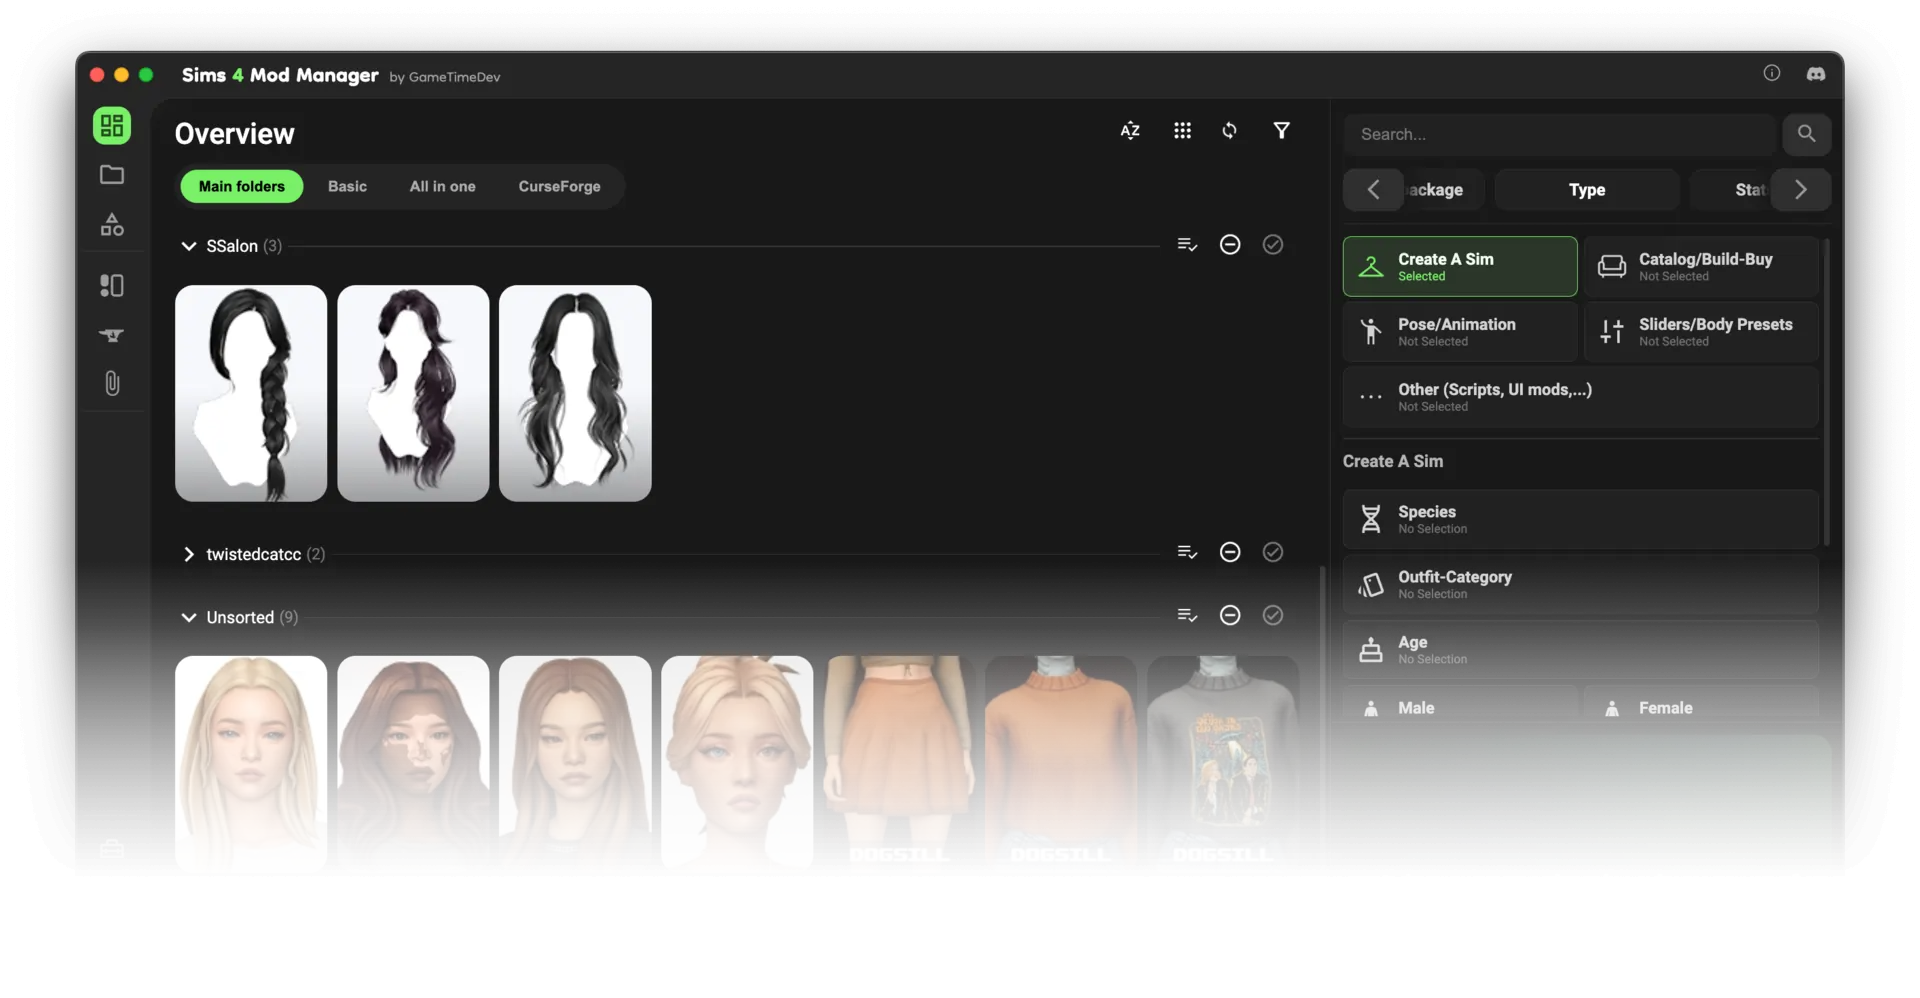The height and width of the screenshot is (998, 1920).
Task: Open the Age selection dropdown
Action: click(x=1580, y=650)
